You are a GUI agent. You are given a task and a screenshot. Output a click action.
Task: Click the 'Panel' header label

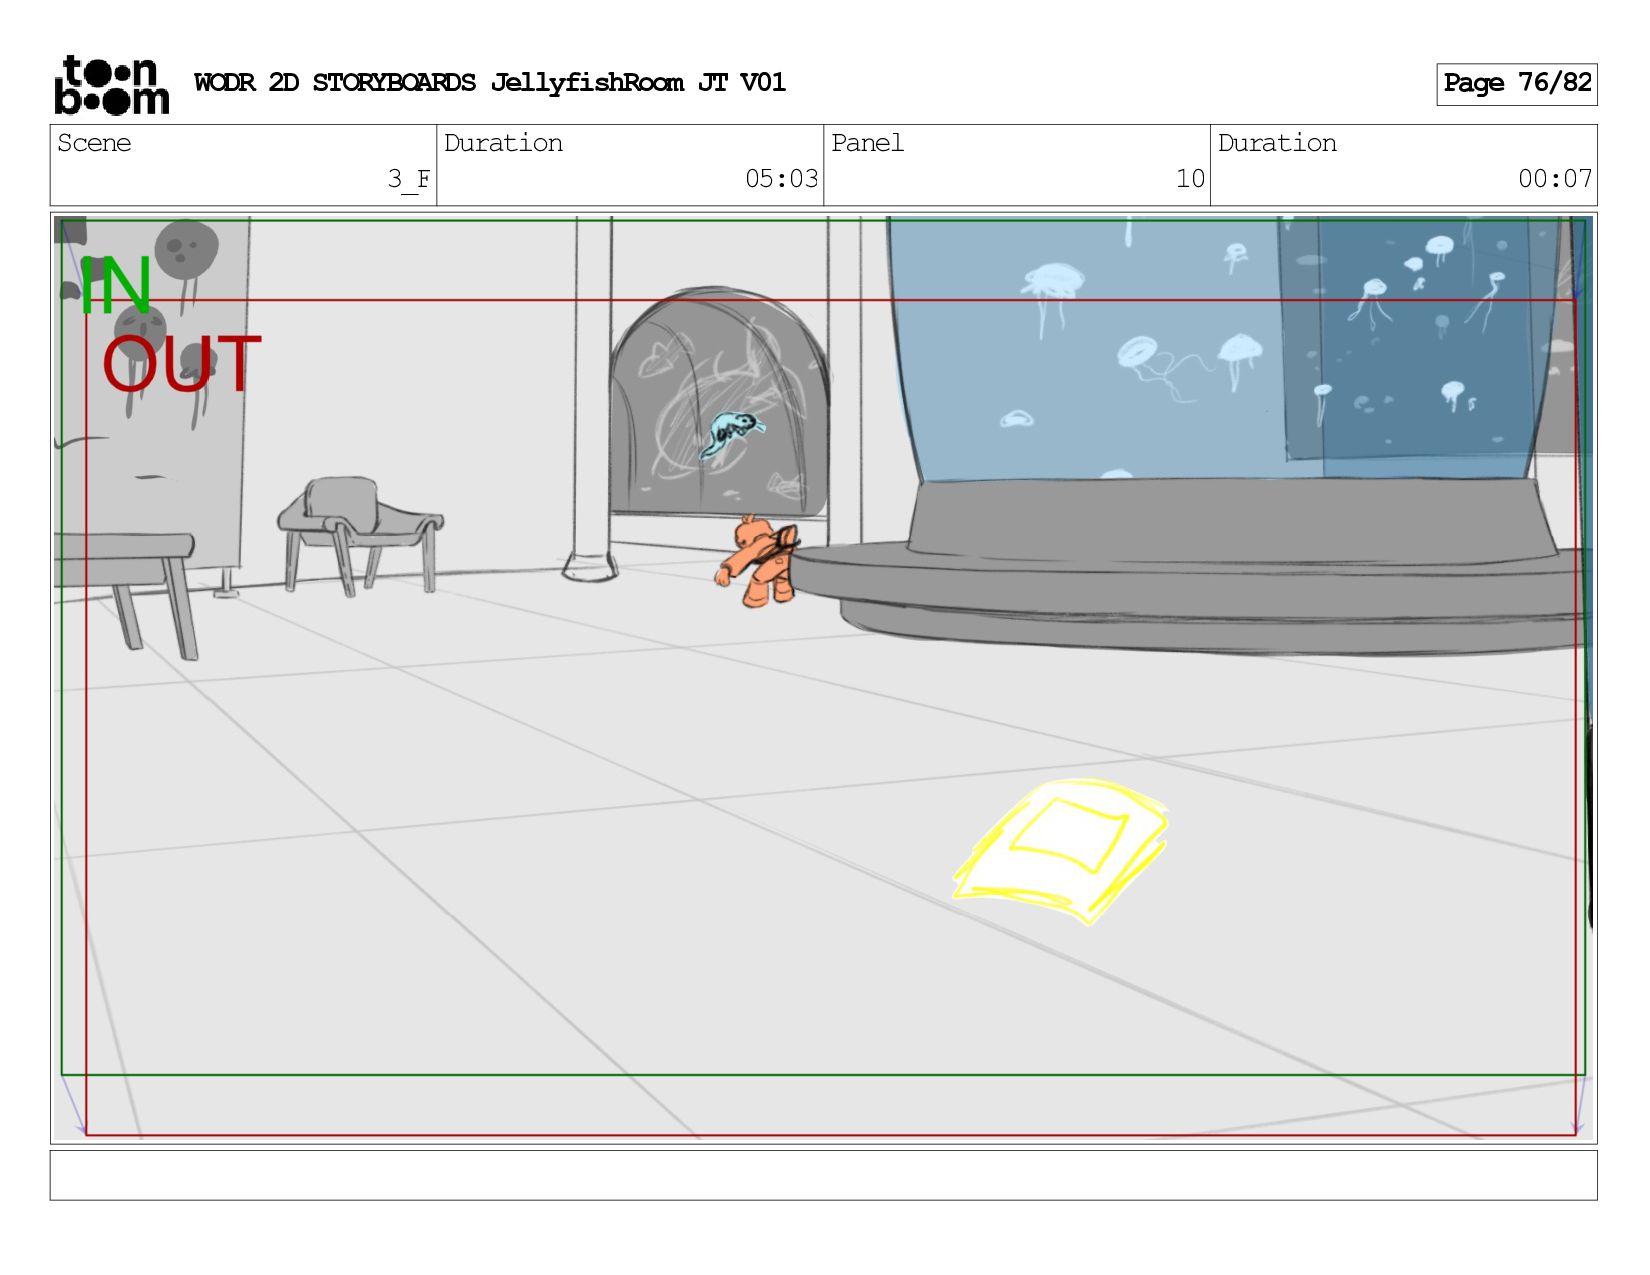867,143
